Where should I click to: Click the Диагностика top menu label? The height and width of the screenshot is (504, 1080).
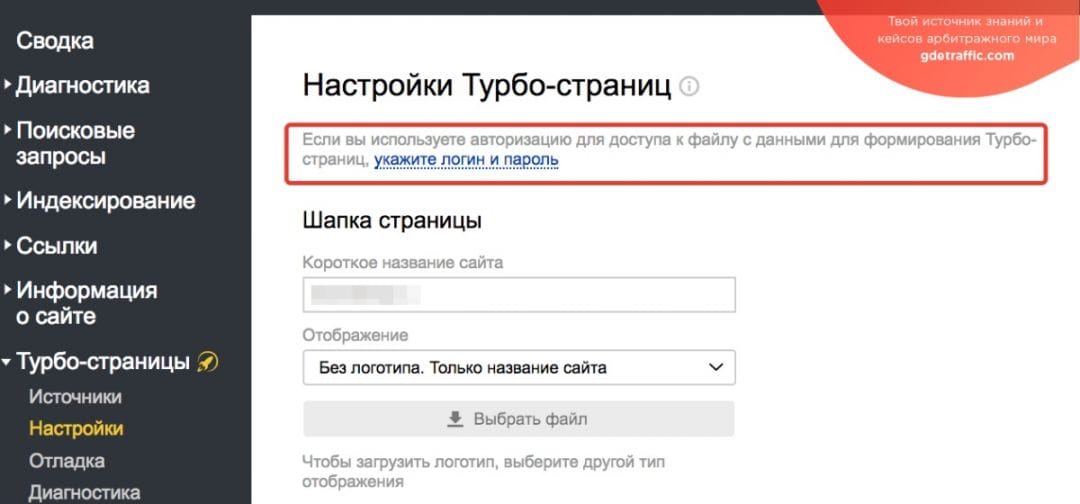point(83,85)
